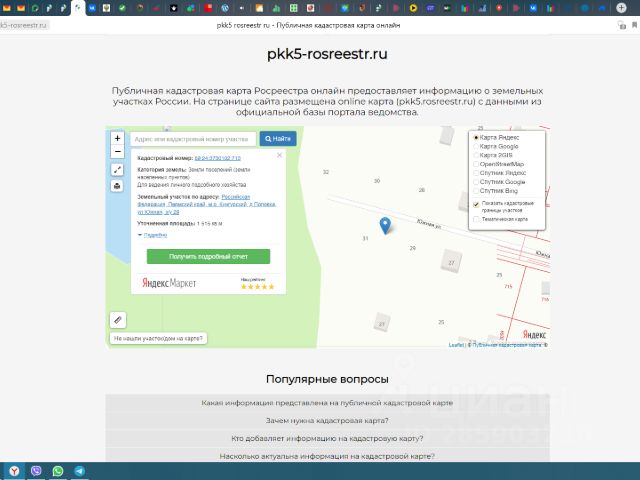
Task: Click the blue location marker on map
Action: pos(386,226)
